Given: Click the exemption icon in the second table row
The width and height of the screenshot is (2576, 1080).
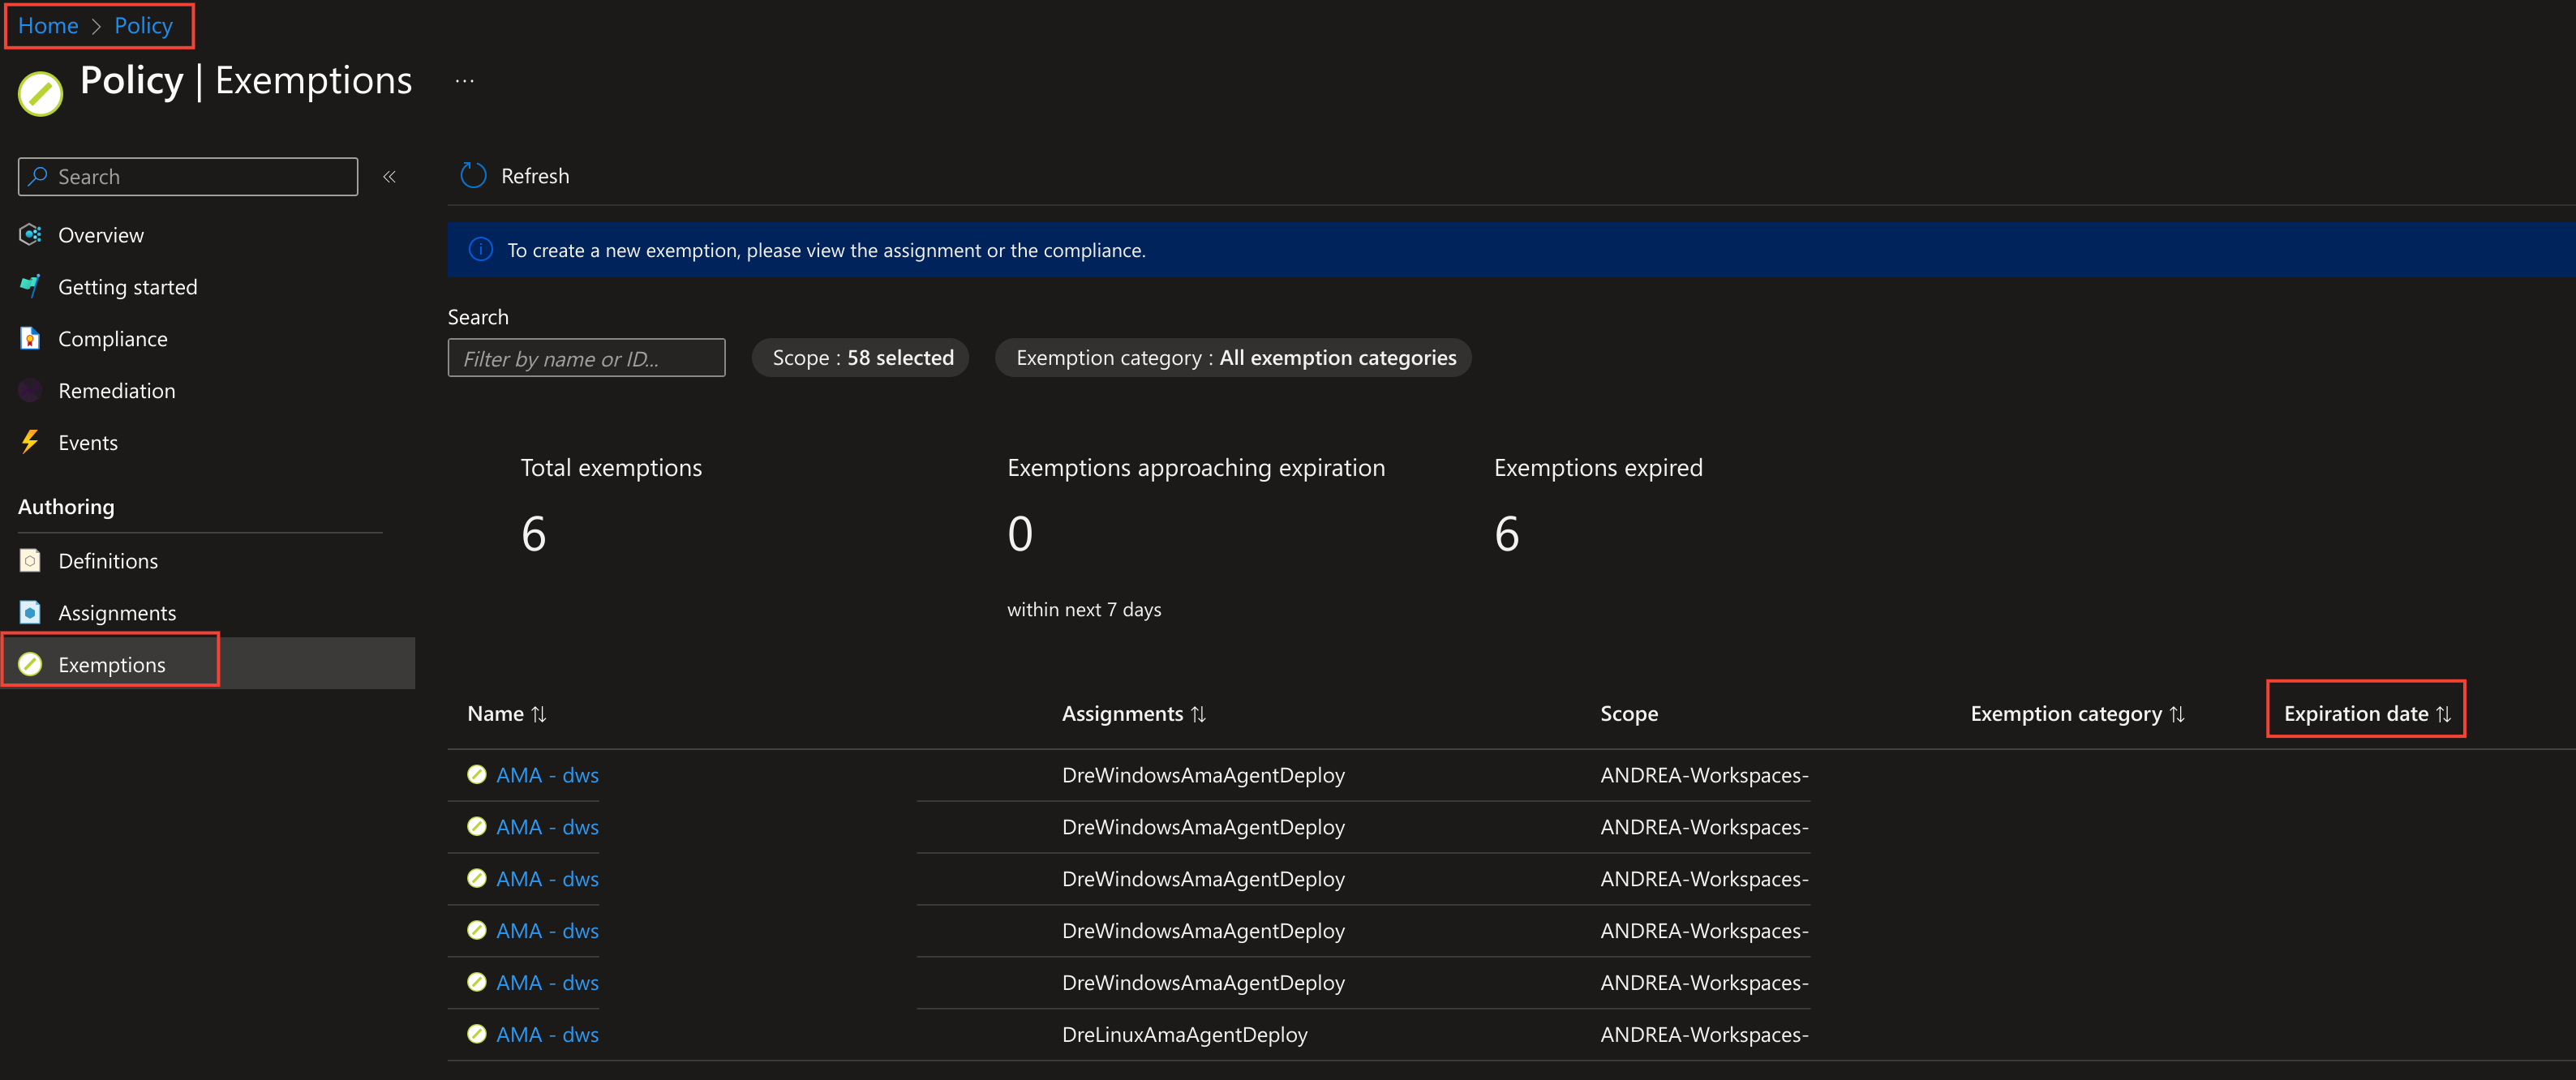Looking at the screenshot, I should pyautogui.click(x=477, y=827).
